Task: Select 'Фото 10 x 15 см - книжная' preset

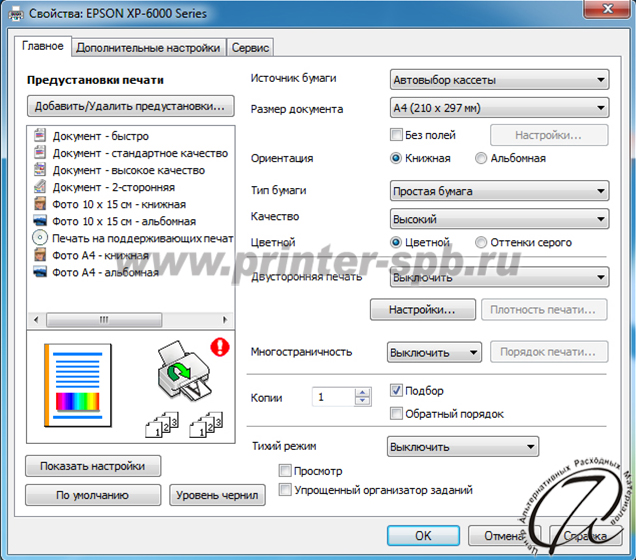Action: [x=119, y=204]
